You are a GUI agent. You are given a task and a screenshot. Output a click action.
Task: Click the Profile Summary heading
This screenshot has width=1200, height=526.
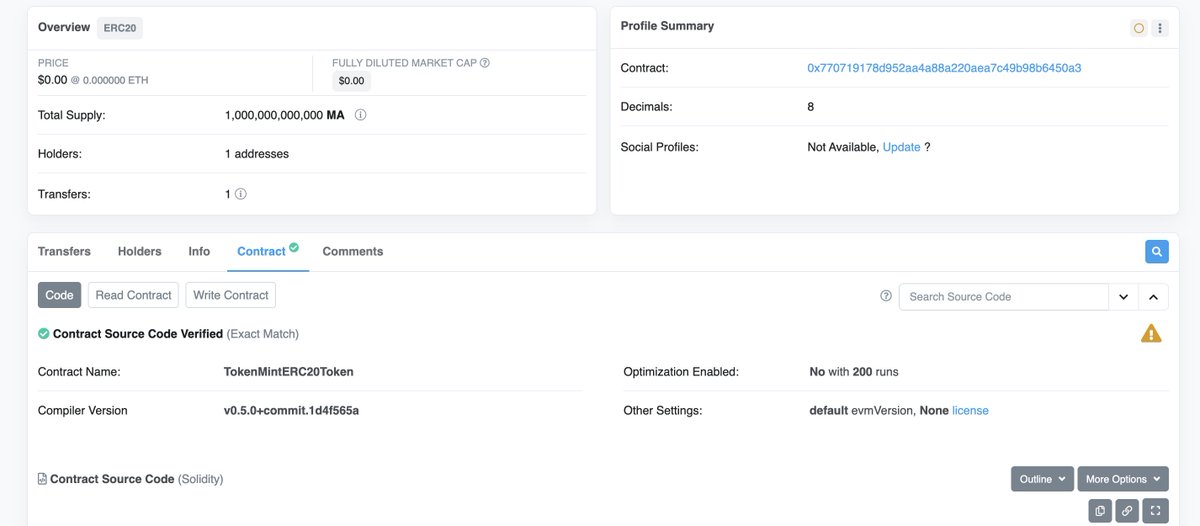(x=667, y=26)
